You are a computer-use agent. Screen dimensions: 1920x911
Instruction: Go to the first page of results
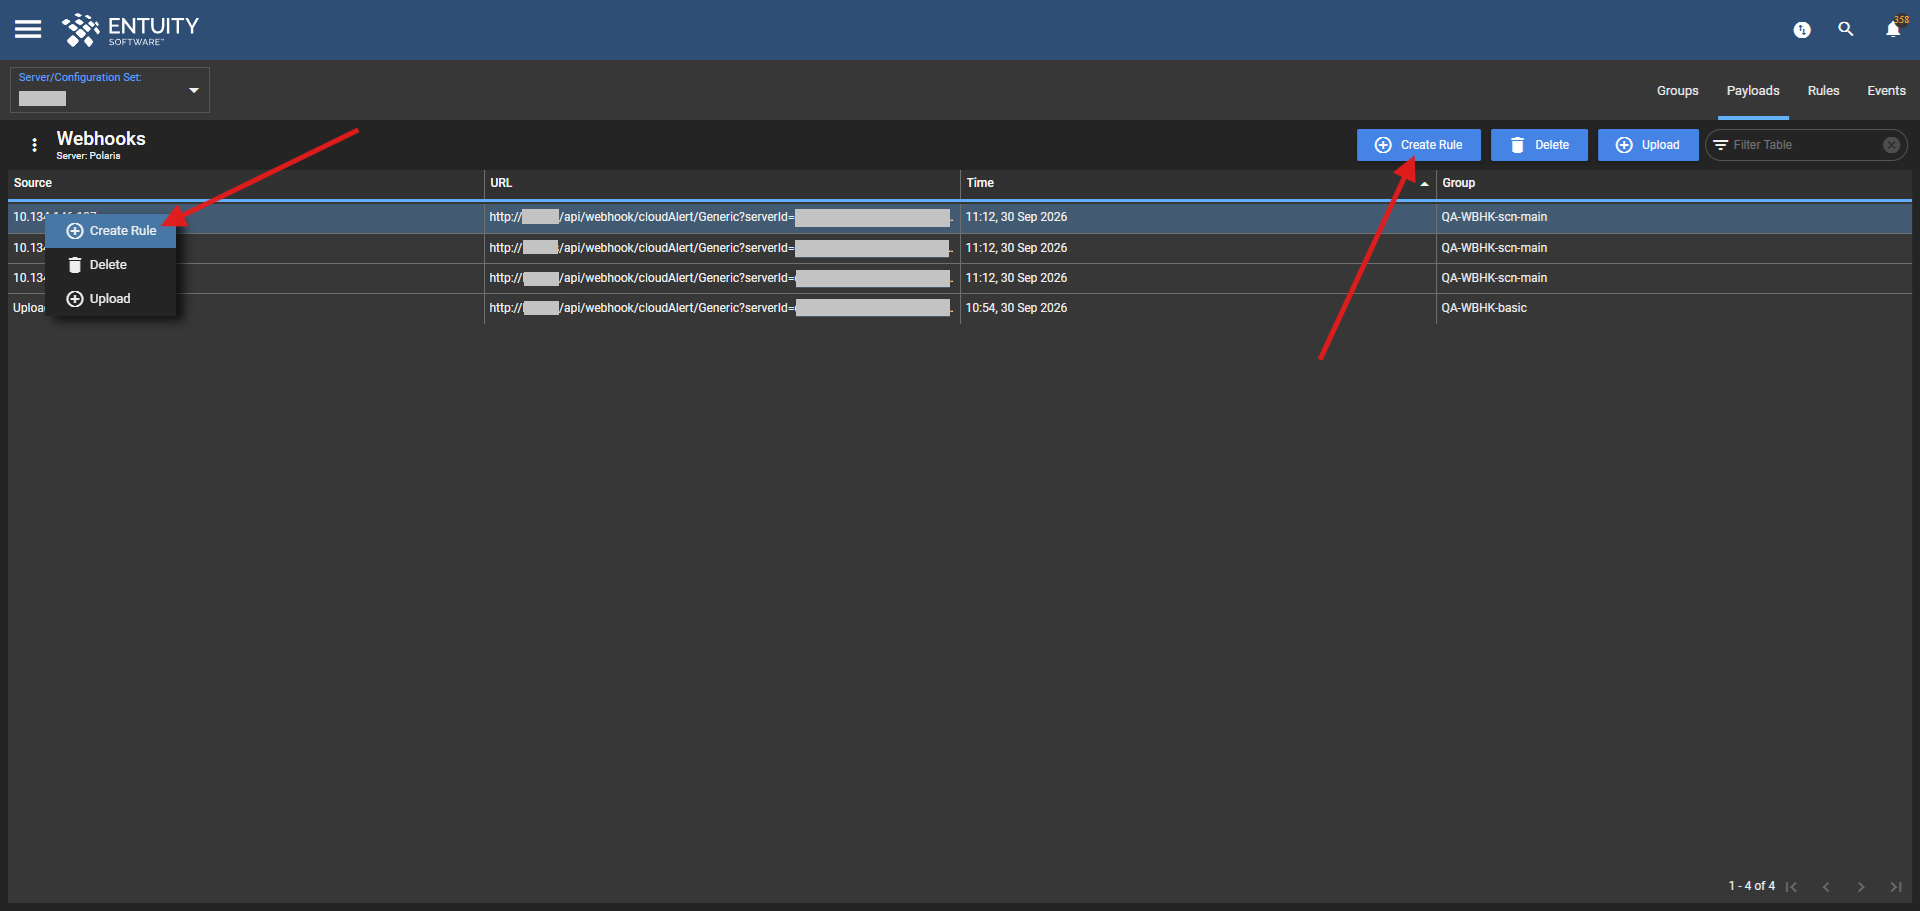click(1792, 887)
